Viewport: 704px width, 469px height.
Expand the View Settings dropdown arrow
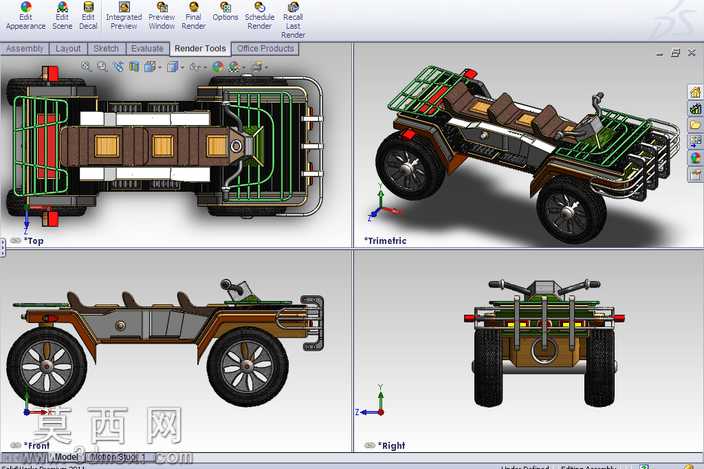[267, 68]
